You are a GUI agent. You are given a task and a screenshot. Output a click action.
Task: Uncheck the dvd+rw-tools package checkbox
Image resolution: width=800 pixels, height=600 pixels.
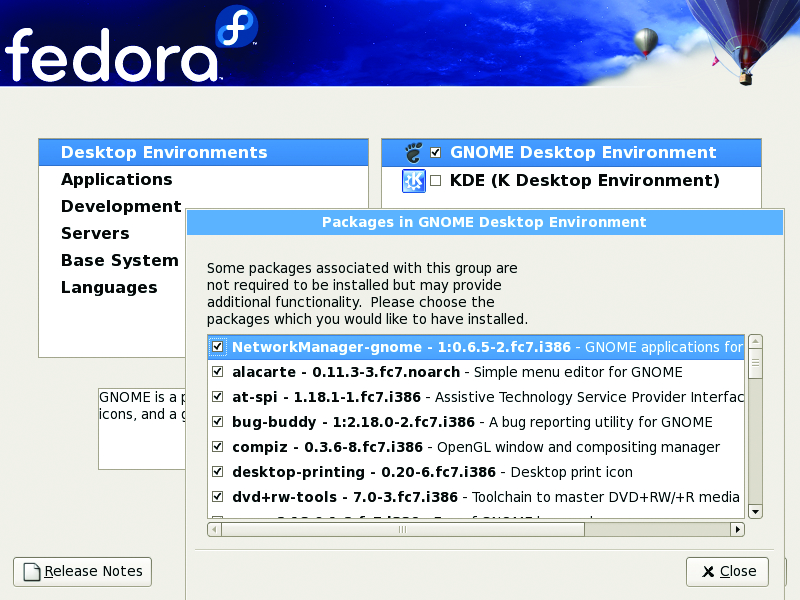click(218, 497)
